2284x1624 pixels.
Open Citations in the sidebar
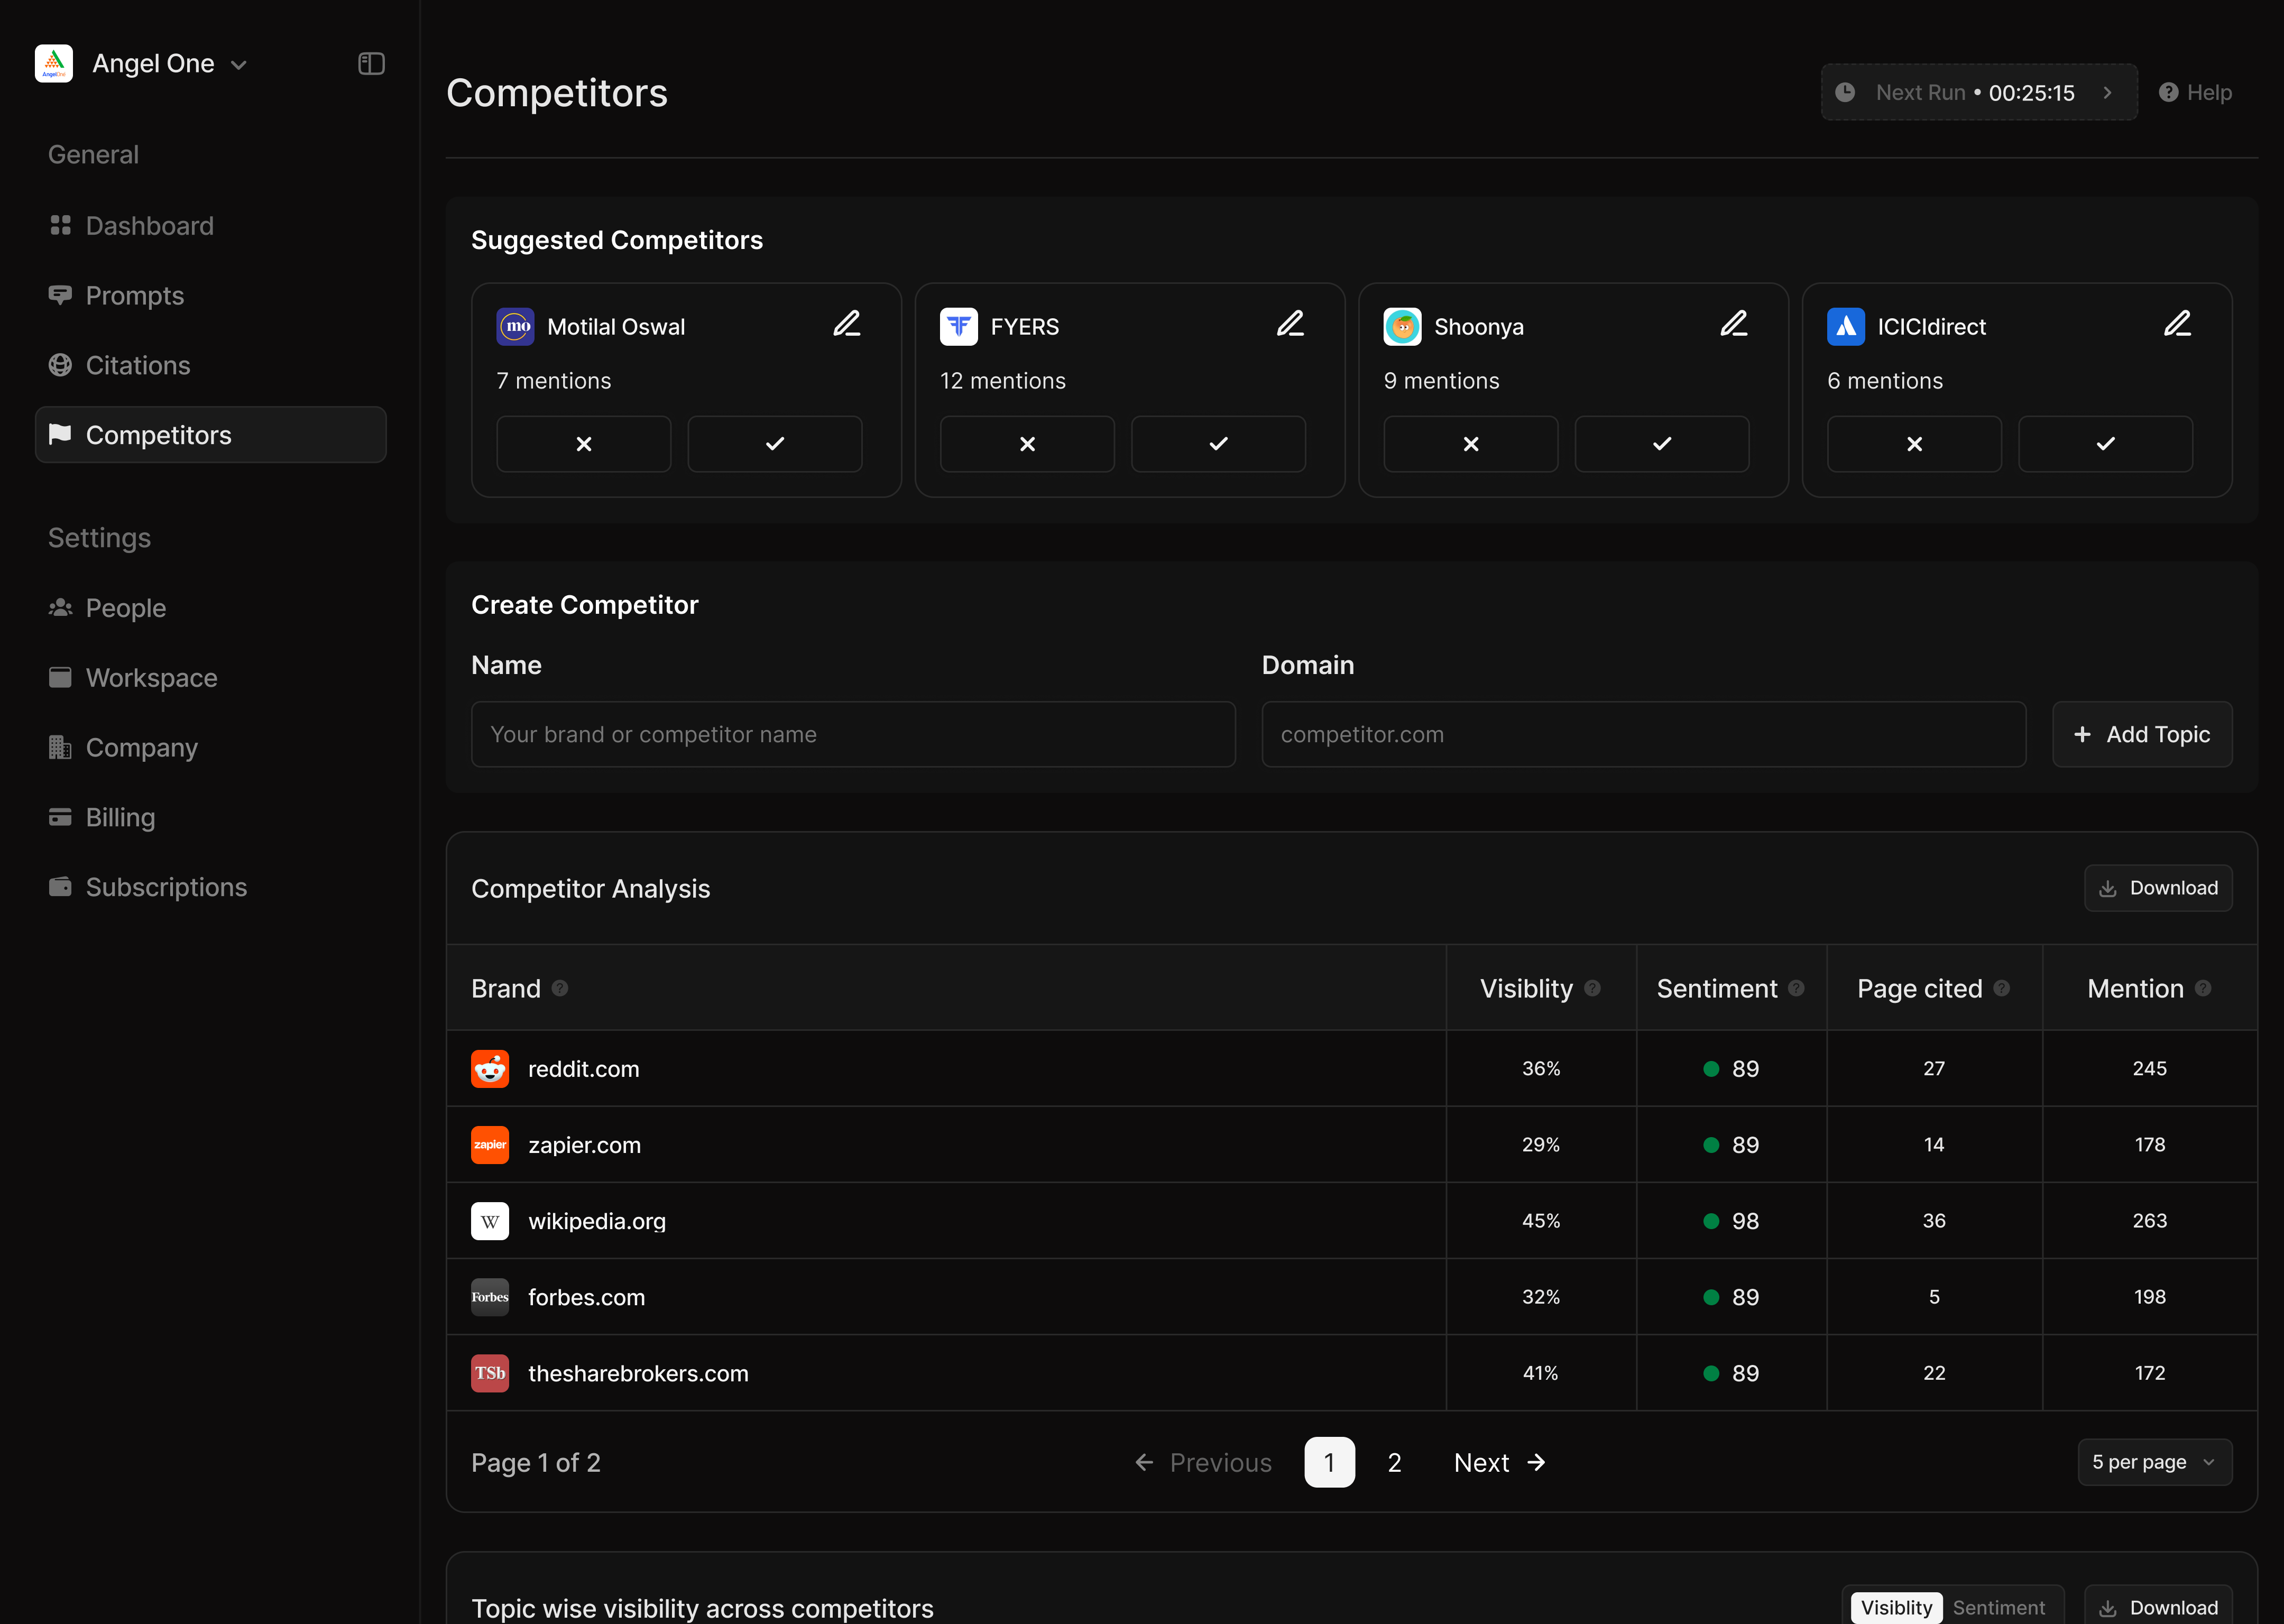[x=138, y=365]
